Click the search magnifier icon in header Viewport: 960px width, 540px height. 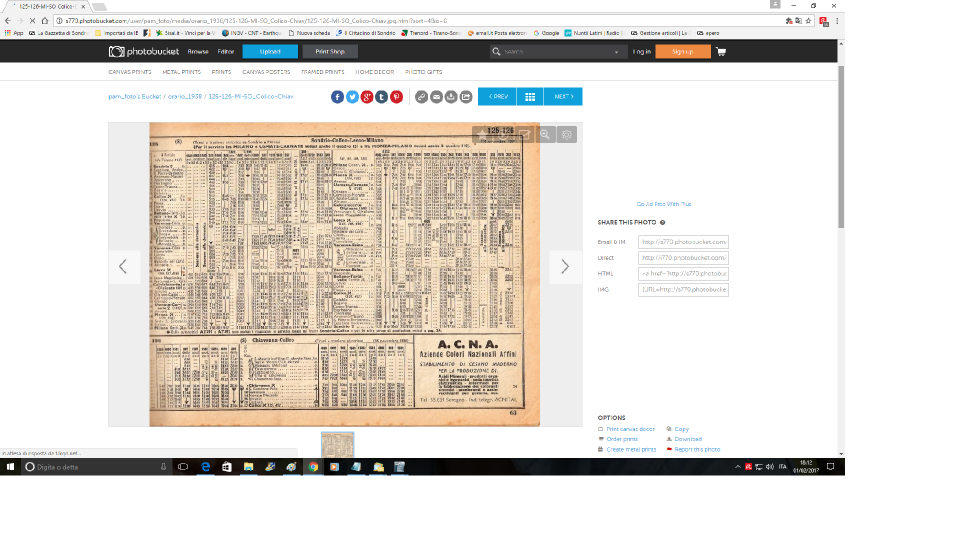point(497,52)
